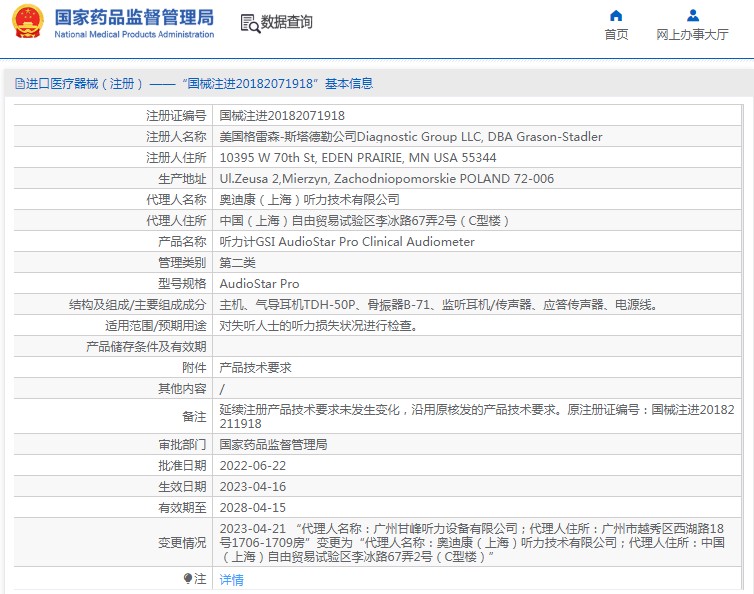Select production address Ul.Zeusa 2,Mierzyn

[x=274, y=178]
